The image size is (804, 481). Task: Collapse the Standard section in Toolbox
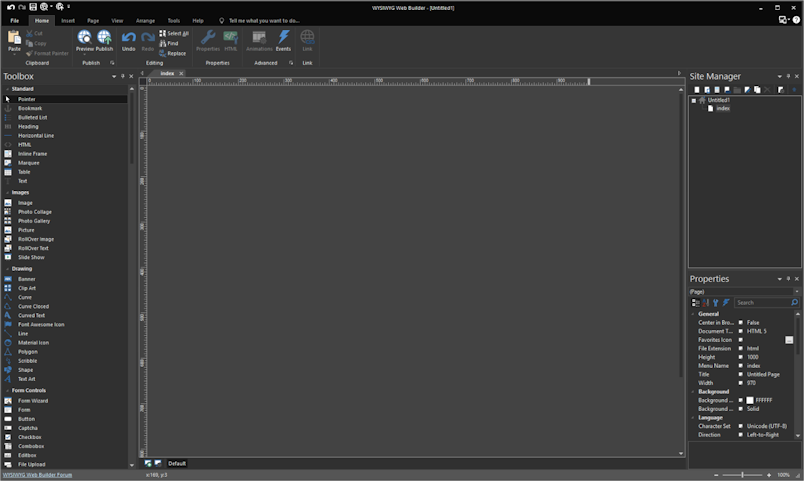pyautogui.click(x=7, y=89)
